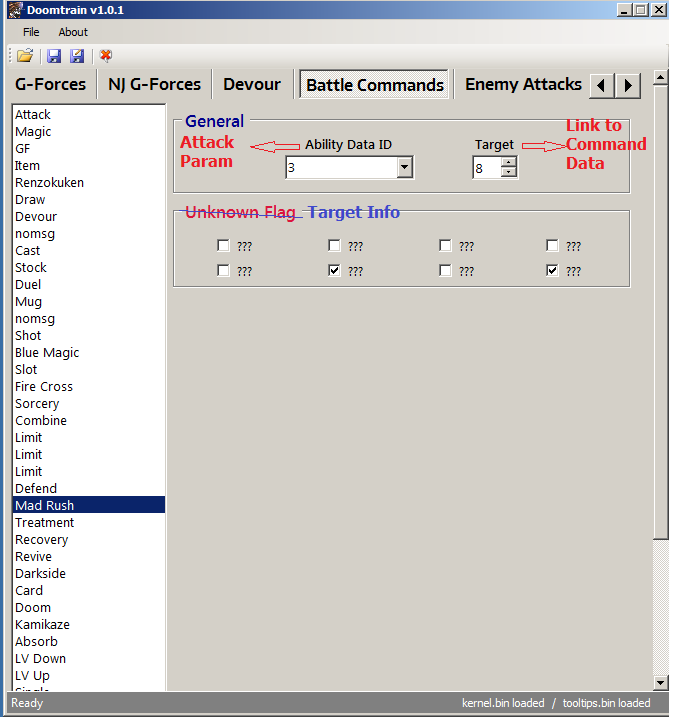Toggle the fourth ??? checkbox in the top row
The image size is (674, 720).
coord(552,246)
